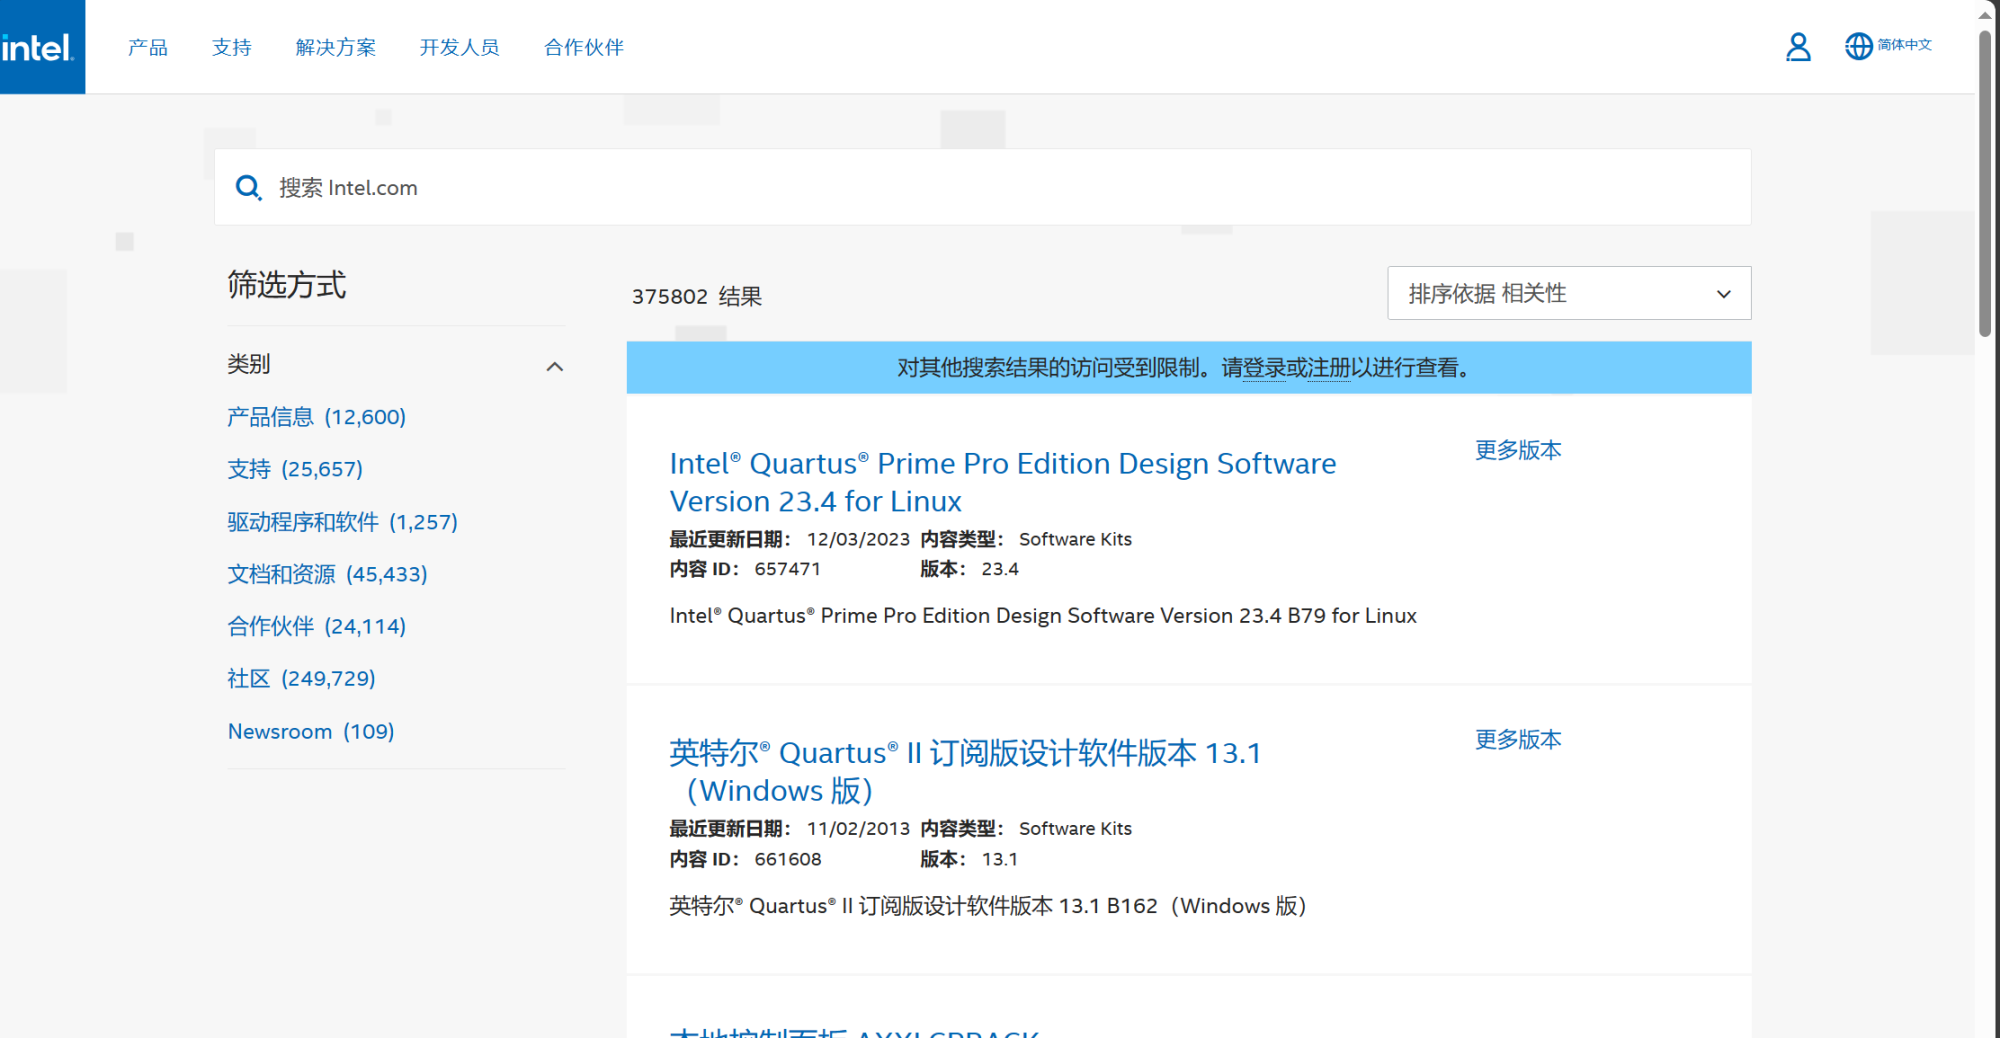Click the globe language selector icon
The width and height of the screenshot is (2000, 1038).
(x=1858, y=46)
